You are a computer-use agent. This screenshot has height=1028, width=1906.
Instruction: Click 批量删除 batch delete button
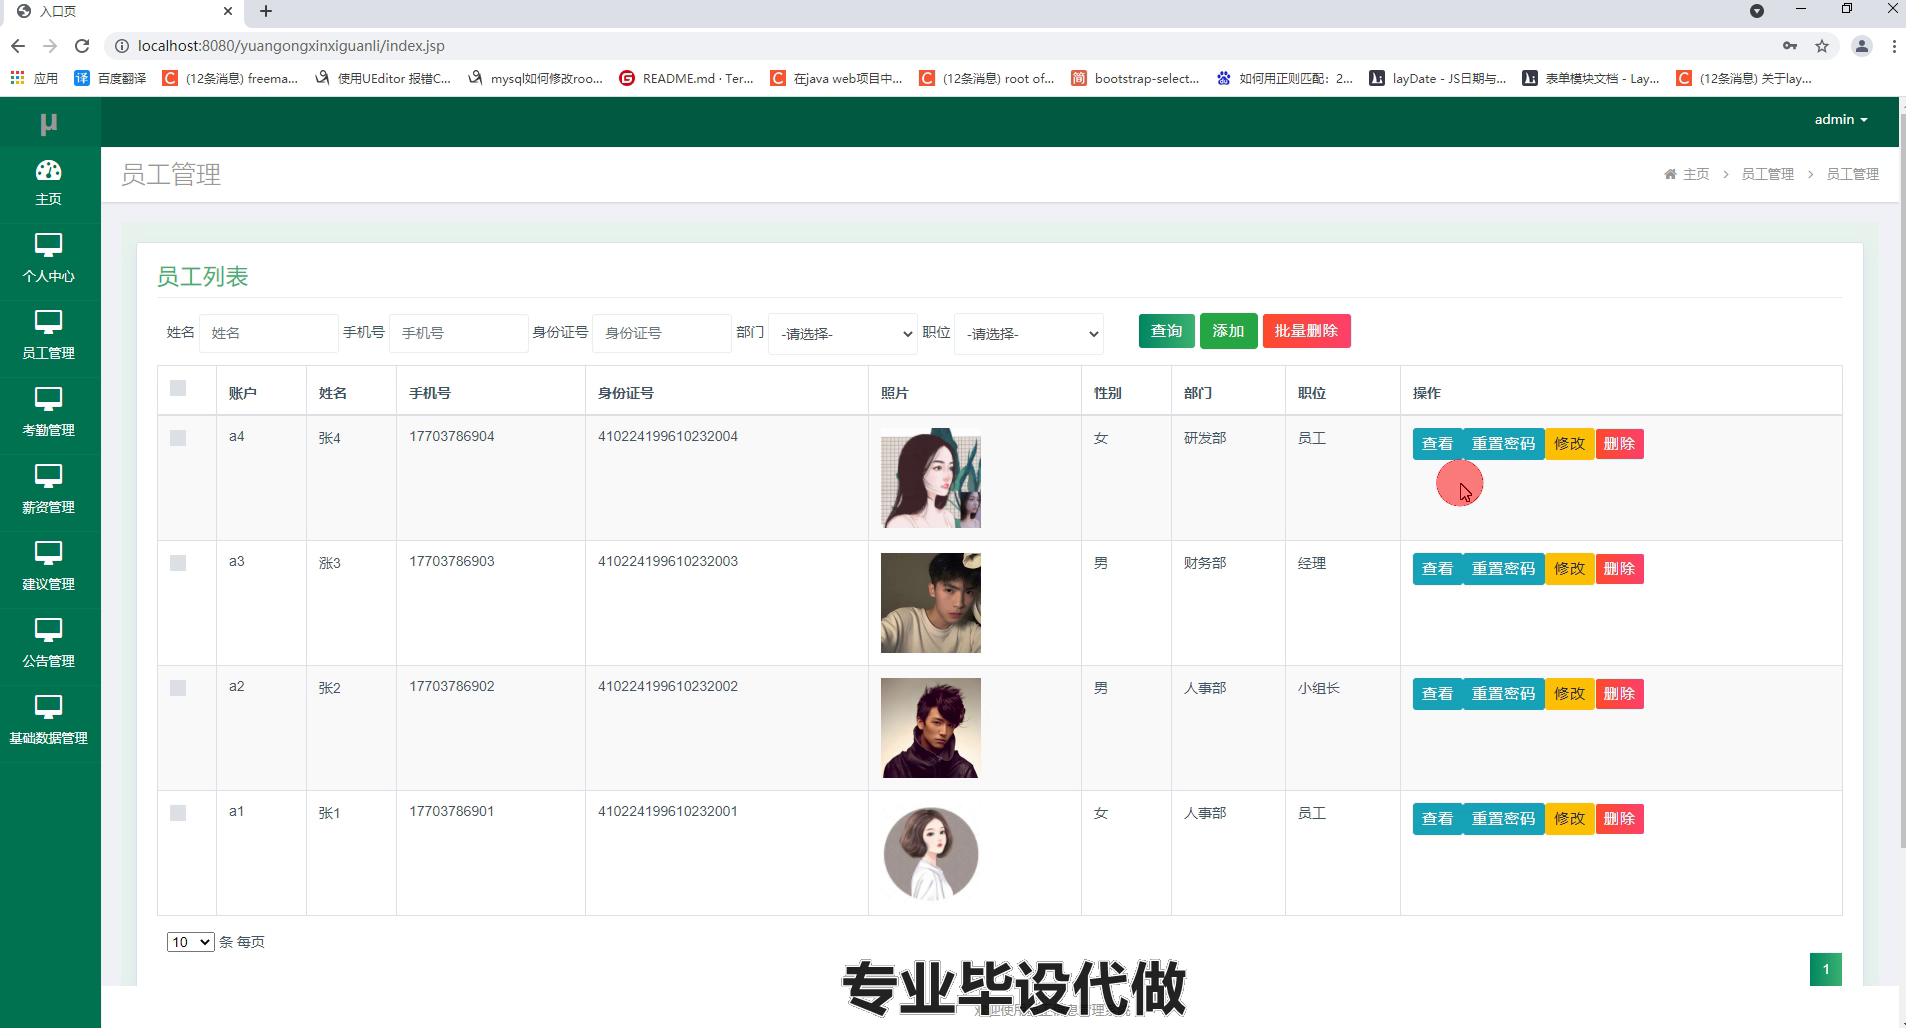1306,331
